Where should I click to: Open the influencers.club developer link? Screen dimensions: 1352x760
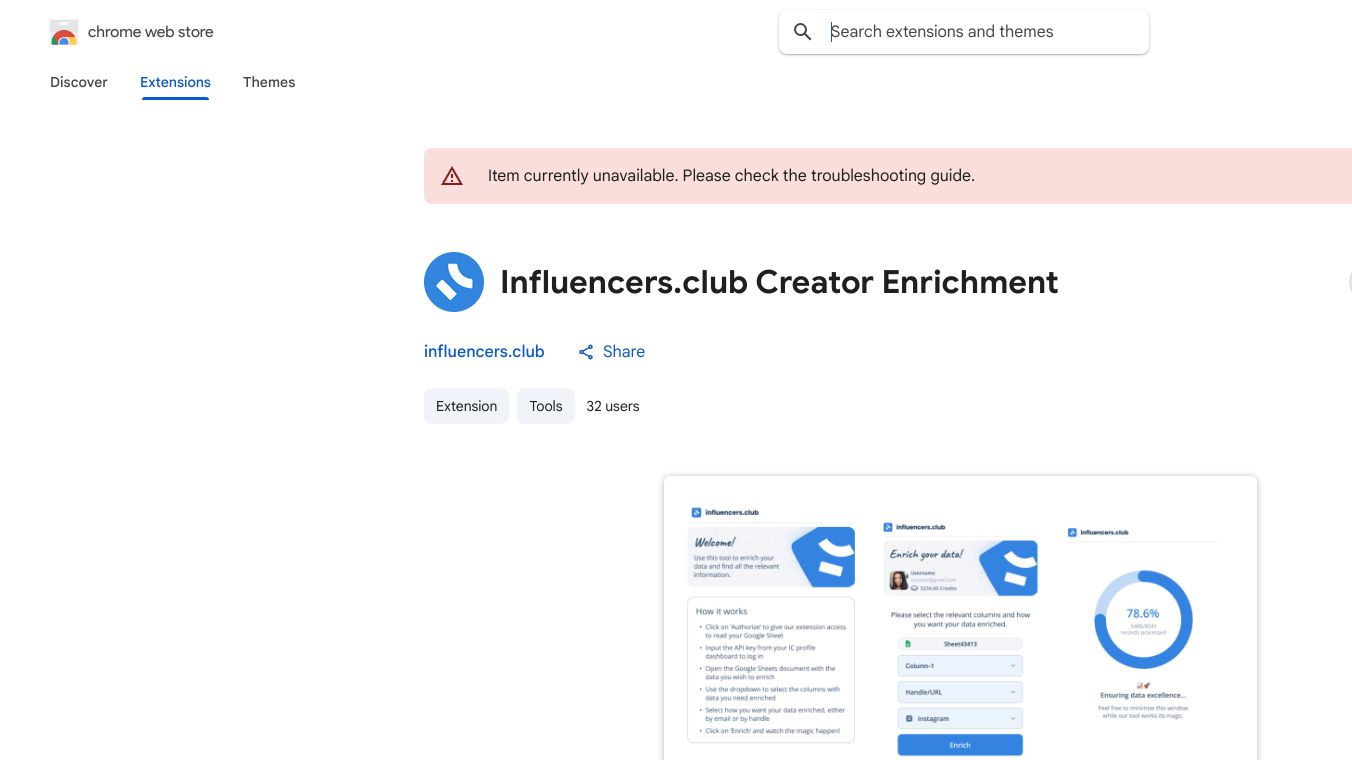click(x=484, y=352)
